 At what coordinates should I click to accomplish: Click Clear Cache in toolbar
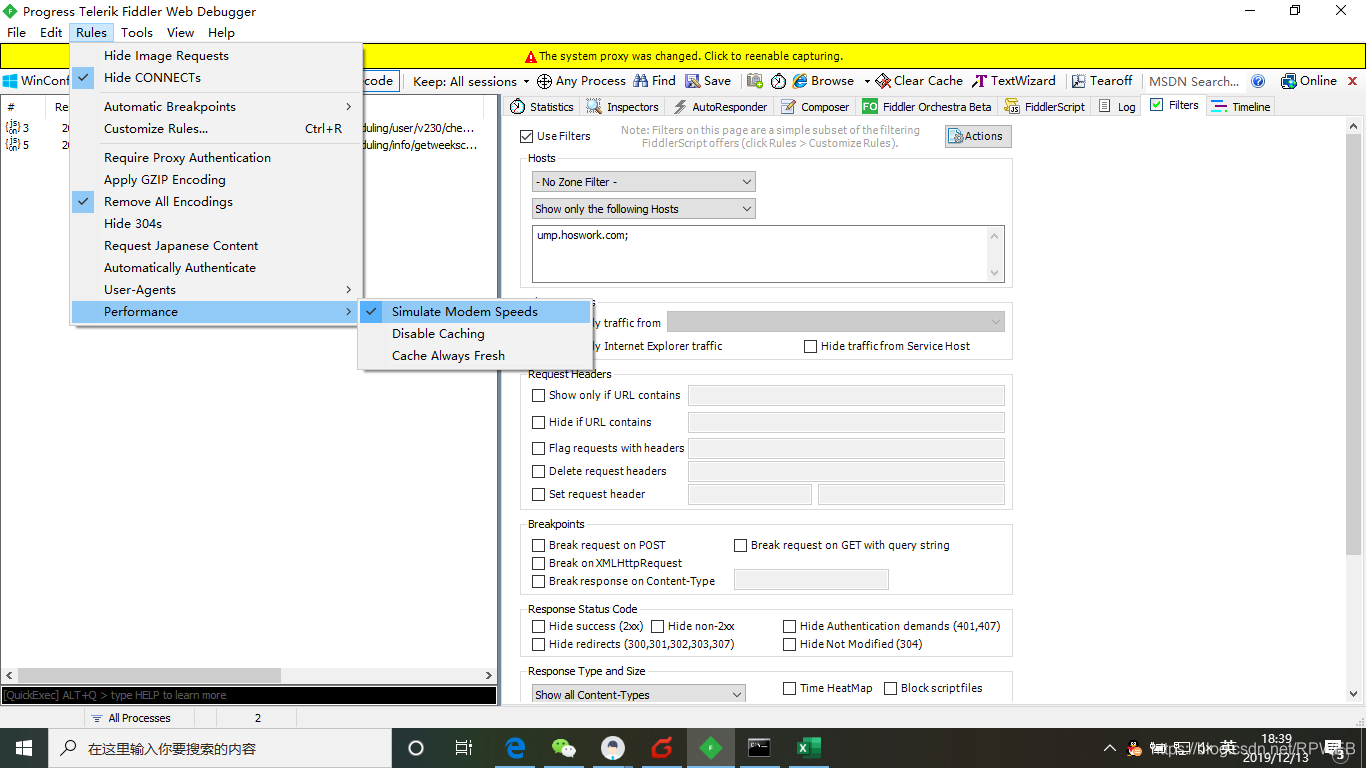coord(919,81)
